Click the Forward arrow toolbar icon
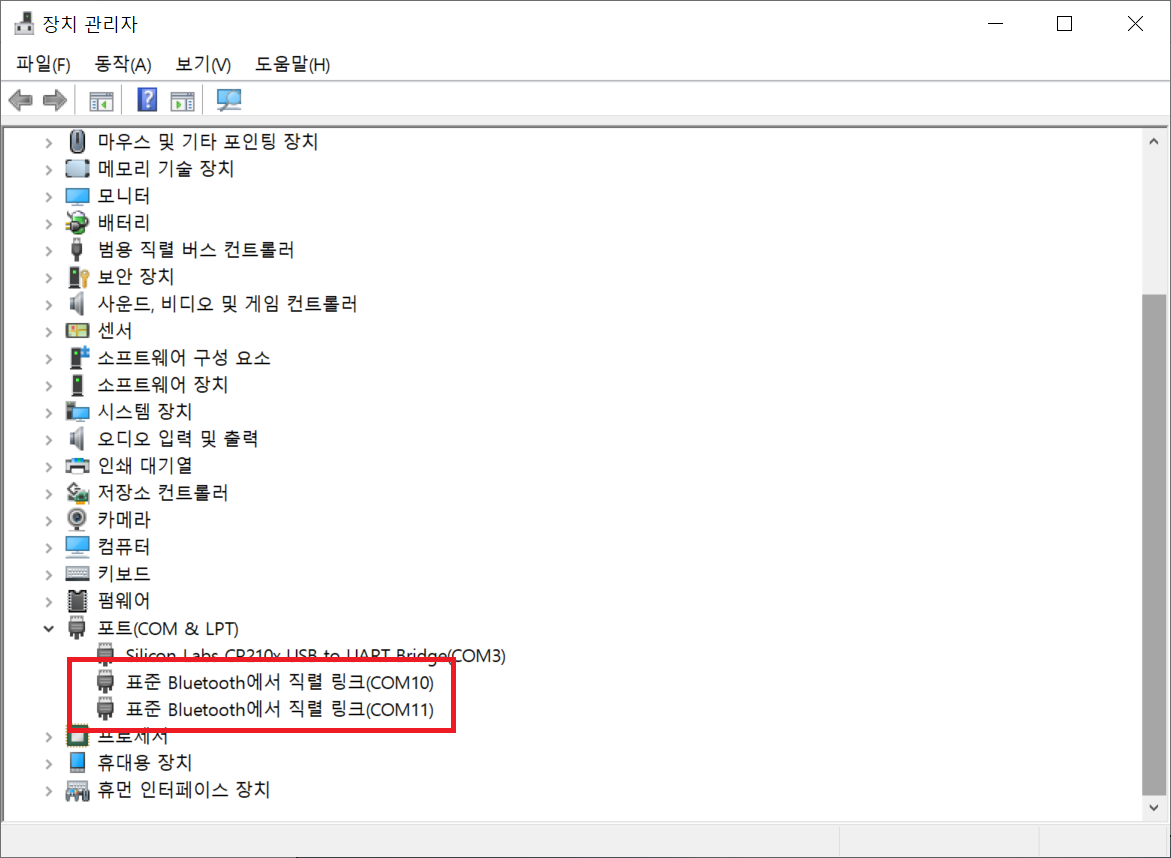 pyautogui.click(x=55, y=99)
